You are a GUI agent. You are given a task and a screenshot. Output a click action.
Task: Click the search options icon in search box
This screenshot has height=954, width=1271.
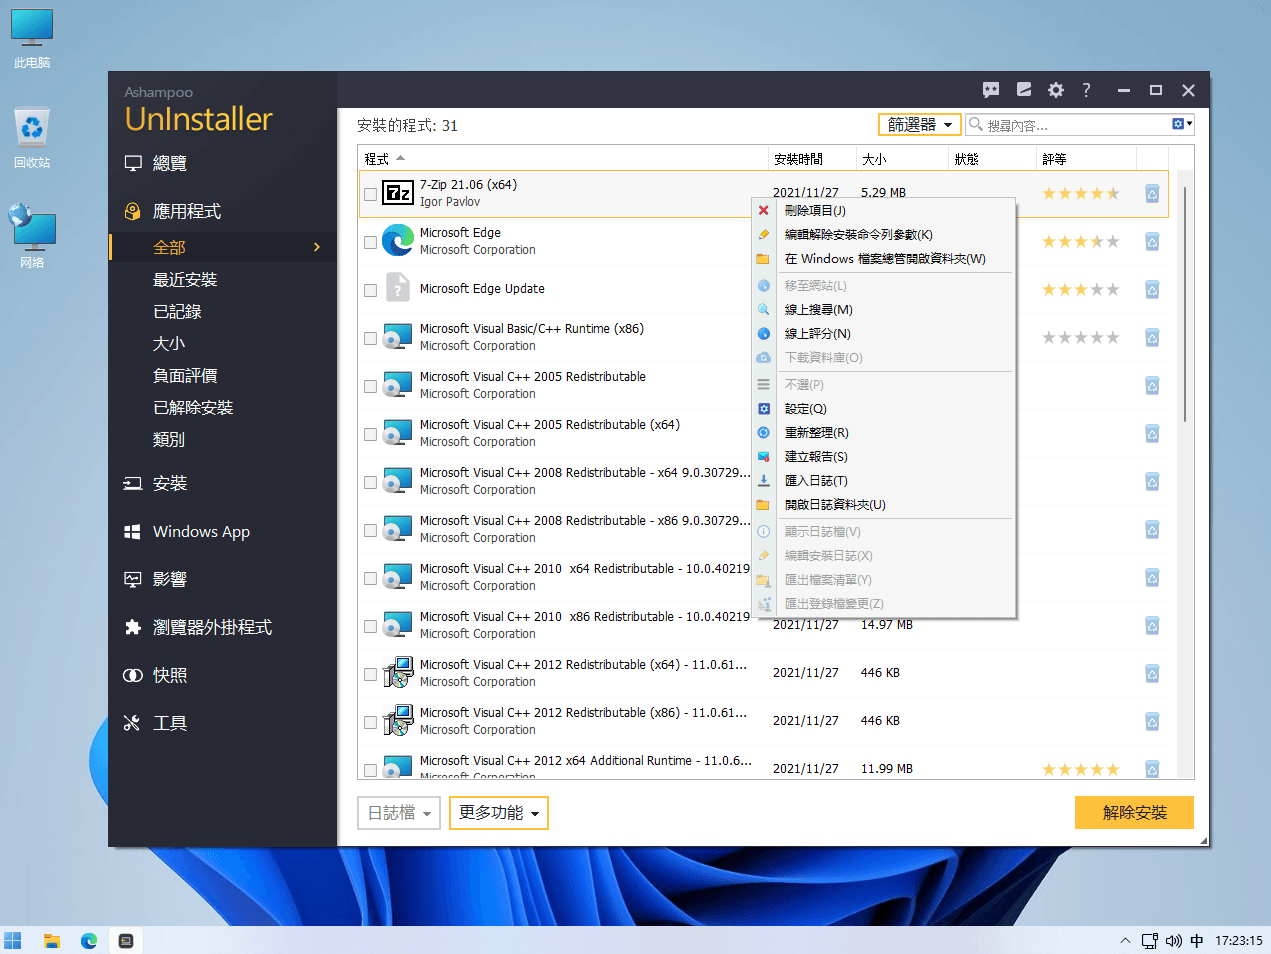click(1182, 124)
